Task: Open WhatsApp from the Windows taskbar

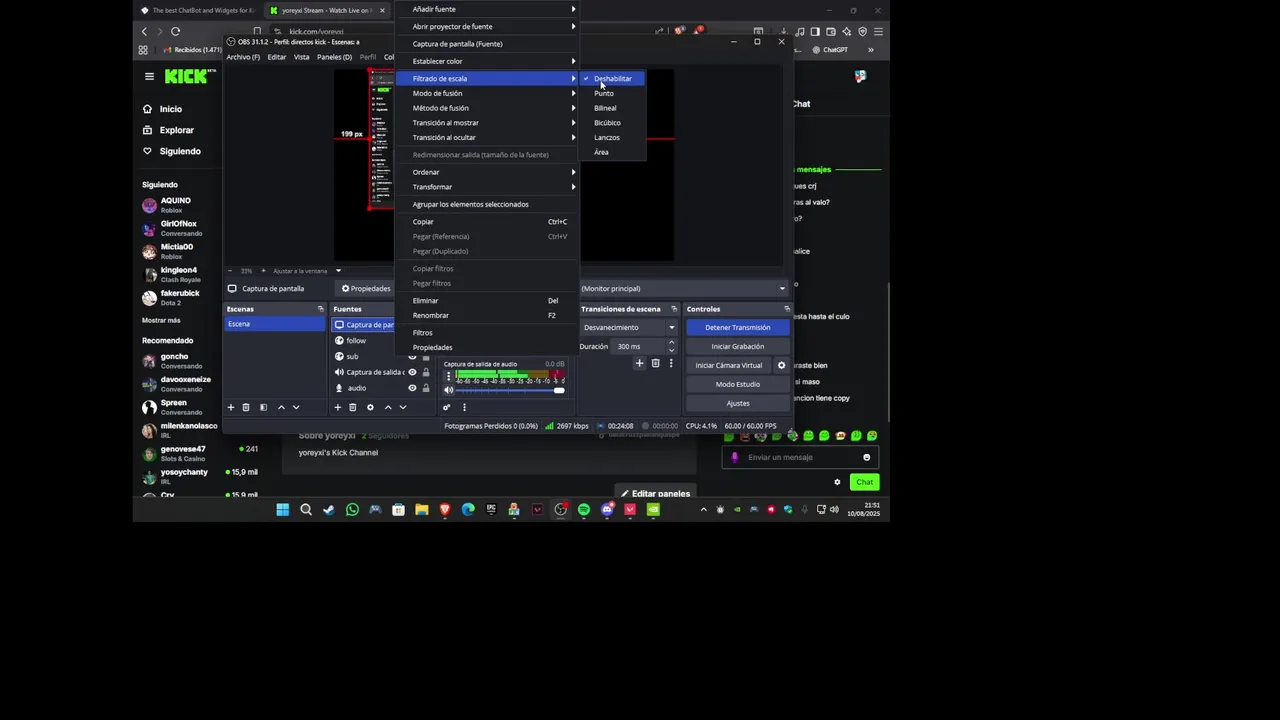Action: tap(352, 509)
